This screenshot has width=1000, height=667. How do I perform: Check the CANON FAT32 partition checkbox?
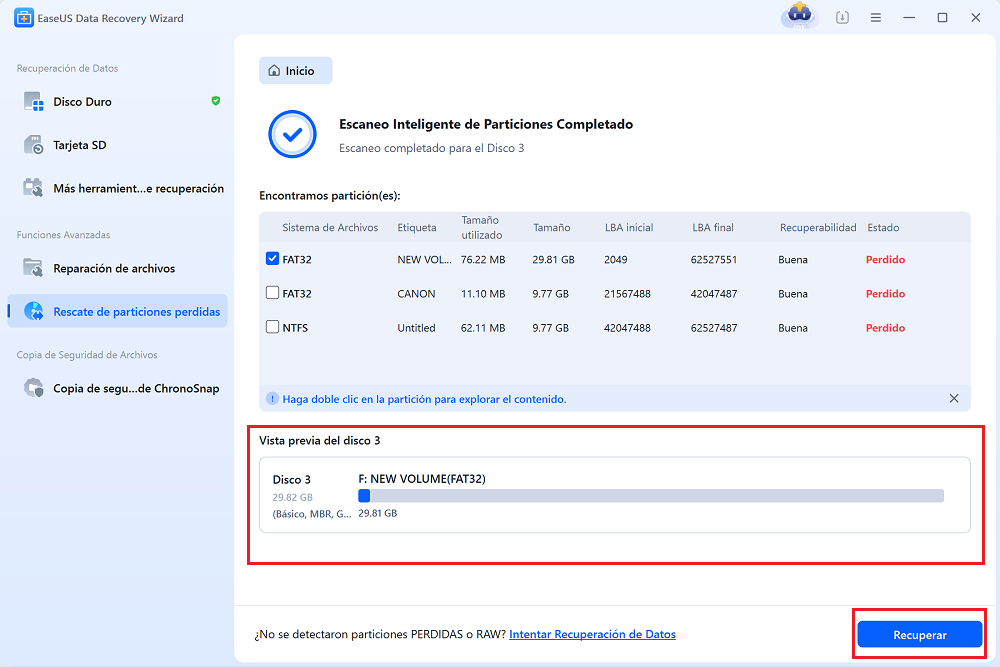272,293
